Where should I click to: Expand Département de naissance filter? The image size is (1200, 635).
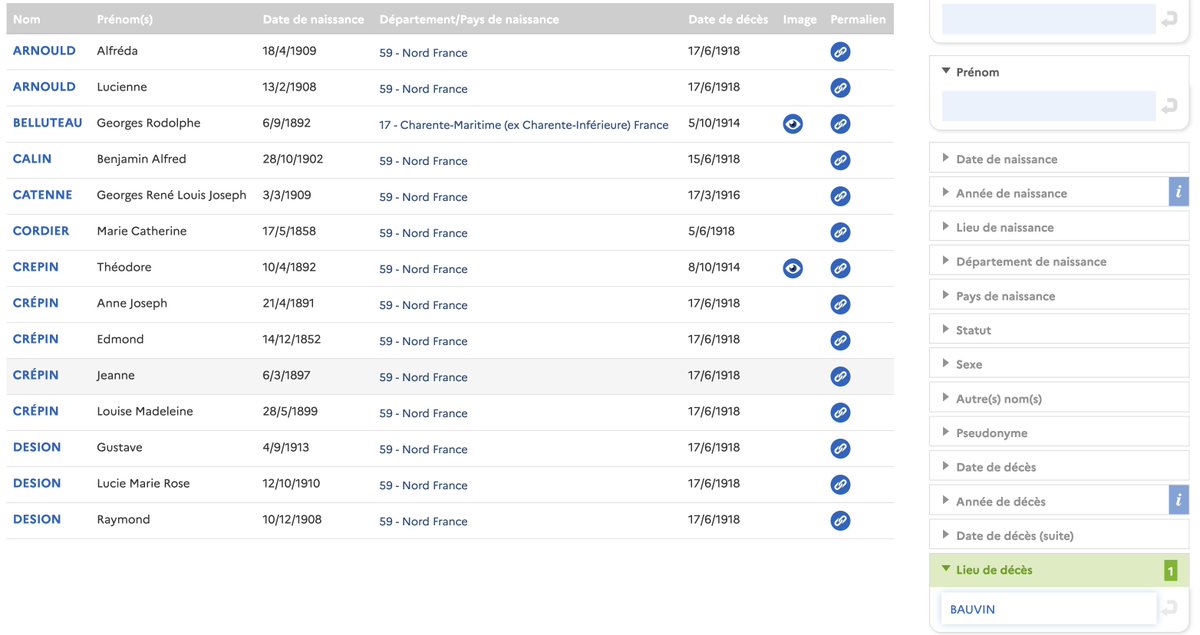1059,261
